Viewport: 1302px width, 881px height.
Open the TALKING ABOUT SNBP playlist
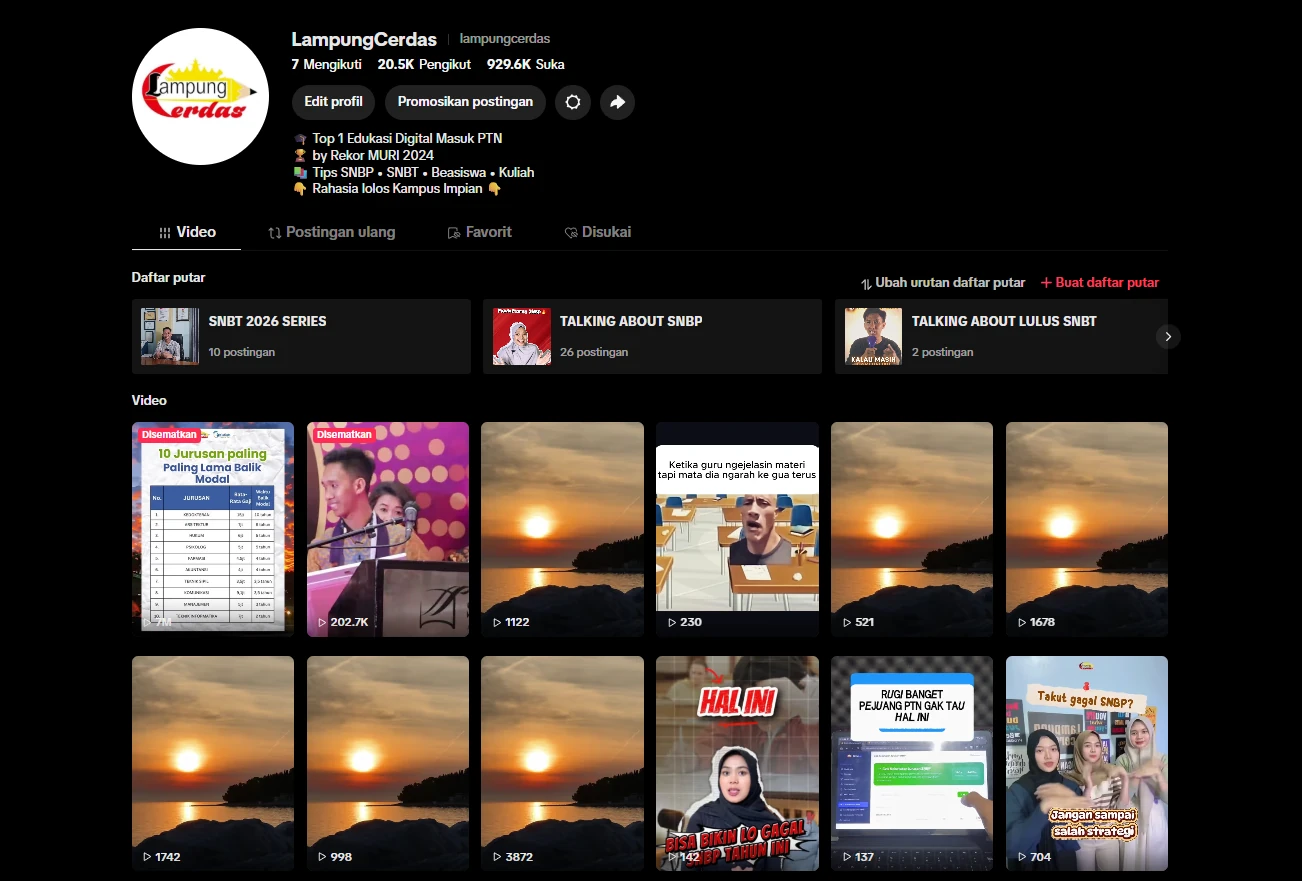coord(652,337)
